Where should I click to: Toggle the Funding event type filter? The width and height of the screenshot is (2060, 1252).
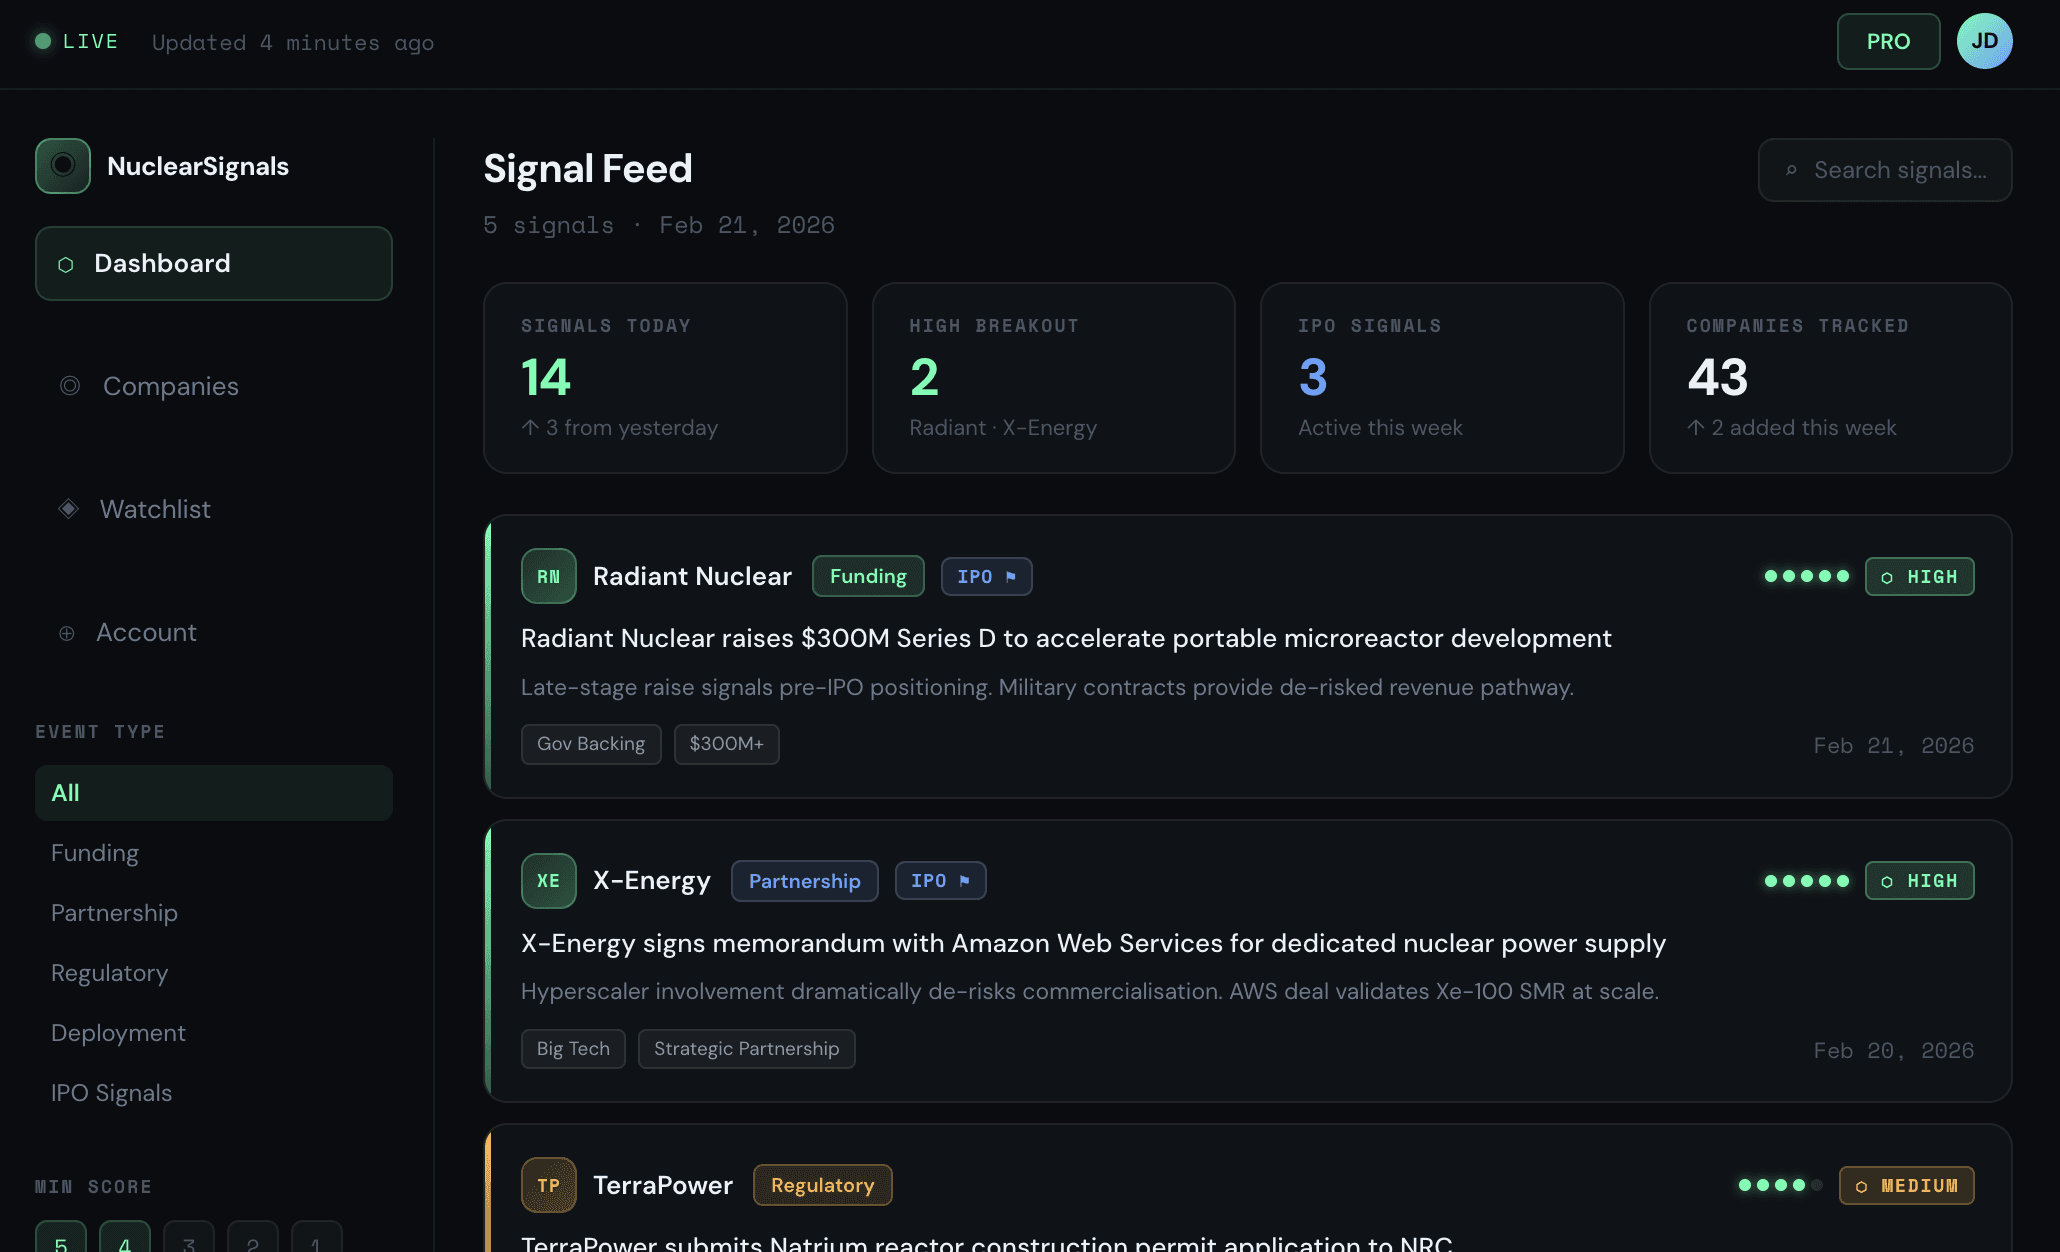[x=94, y=852]
